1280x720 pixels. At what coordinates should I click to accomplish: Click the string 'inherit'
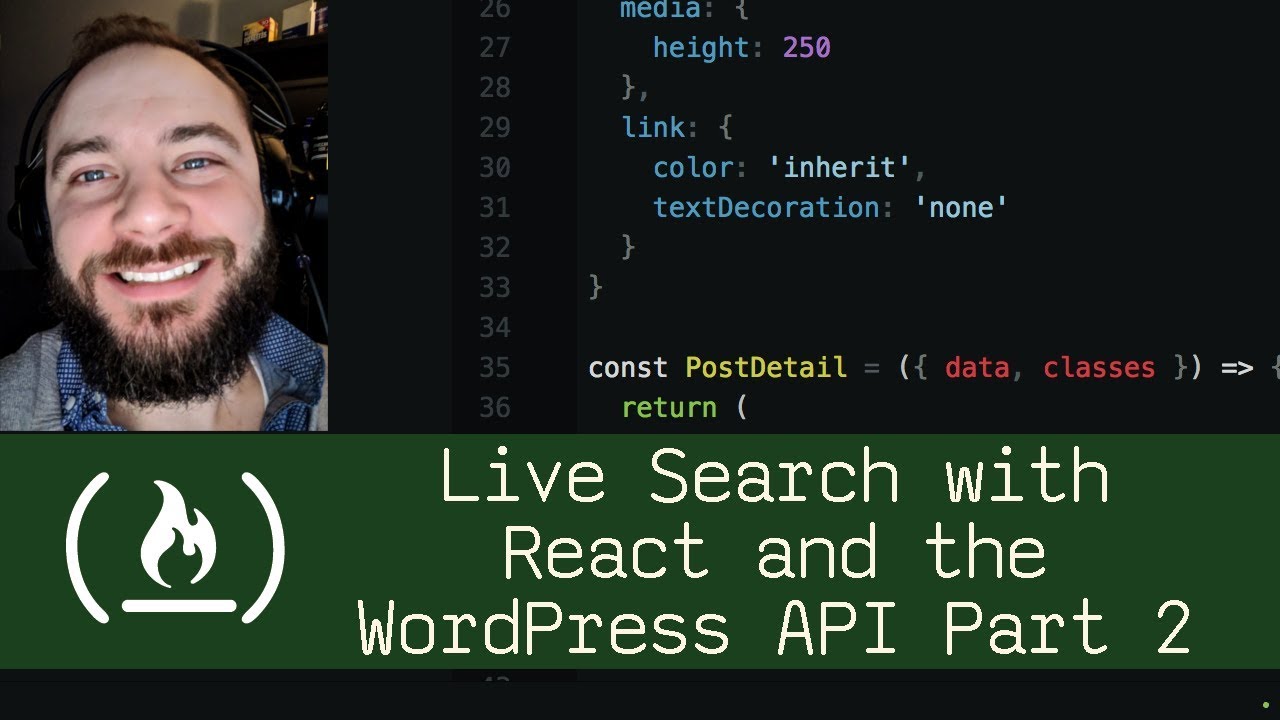(839, 167)
